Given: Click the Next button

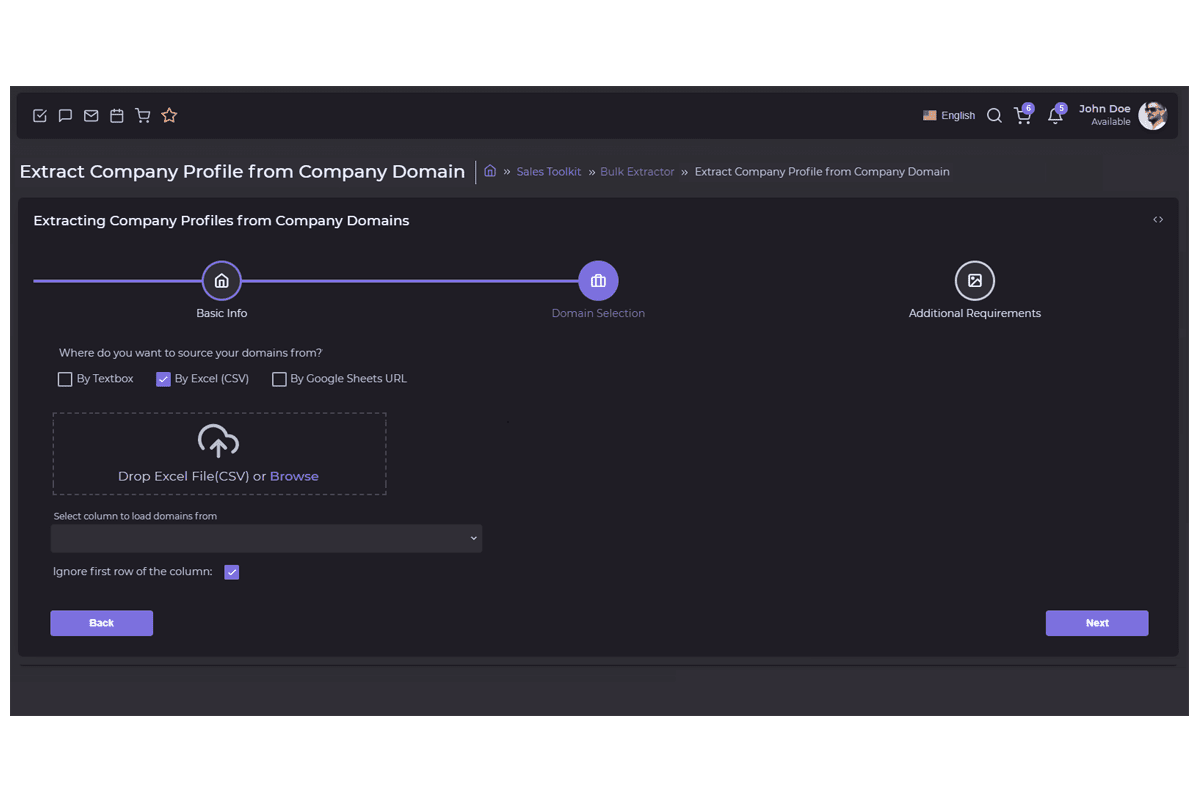Looking at the screenshot, I should (1096, 623).
